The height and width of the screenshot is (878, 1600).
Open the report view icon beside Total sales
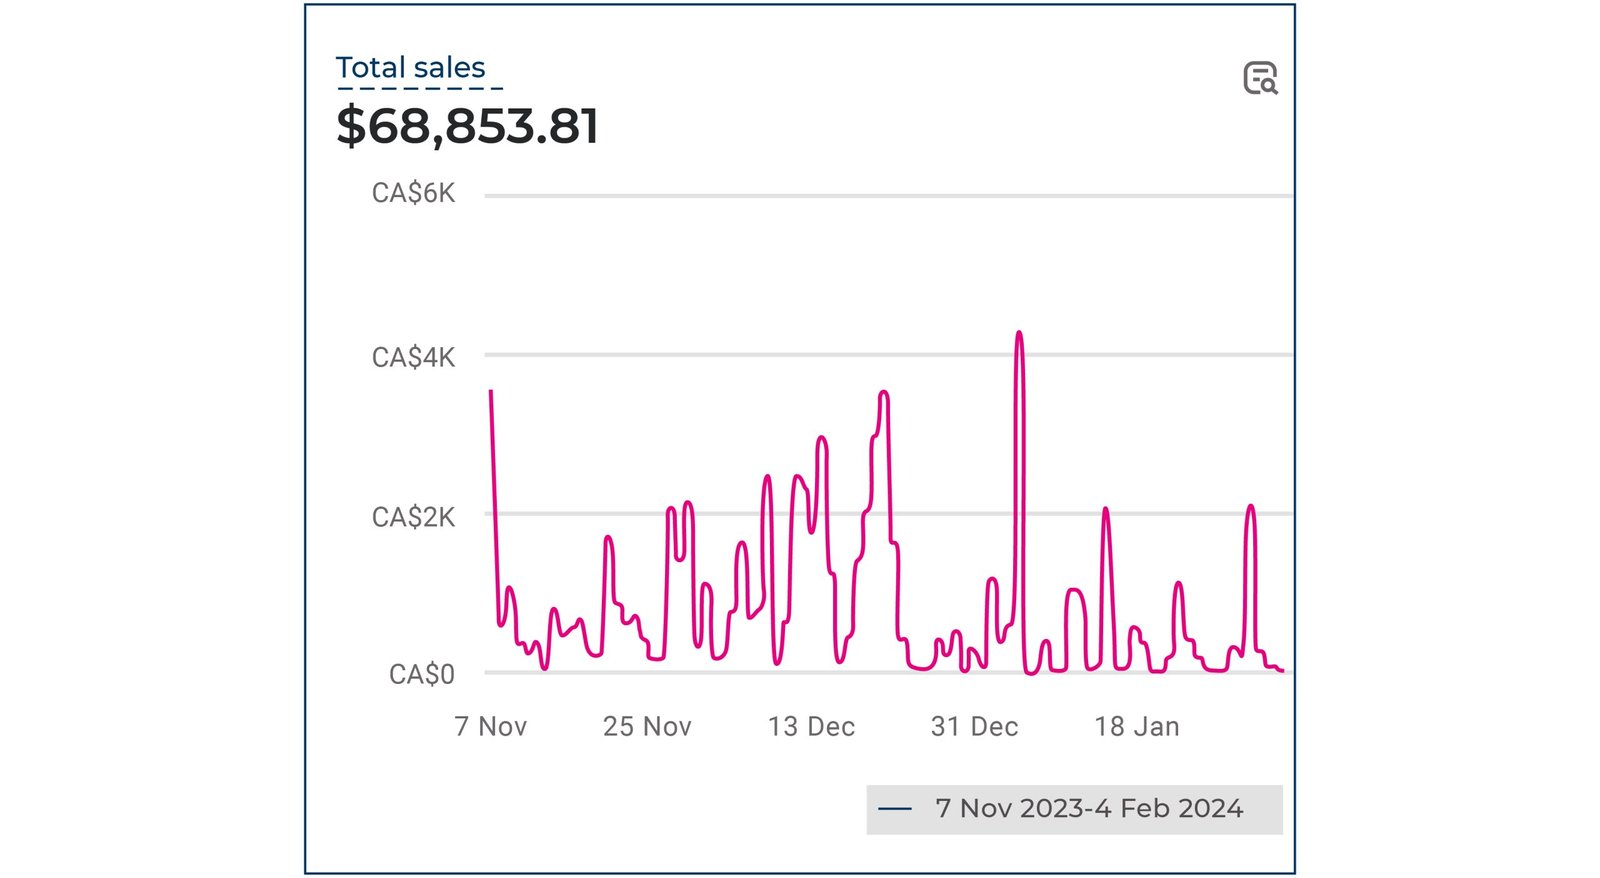tap(1260, 78)
